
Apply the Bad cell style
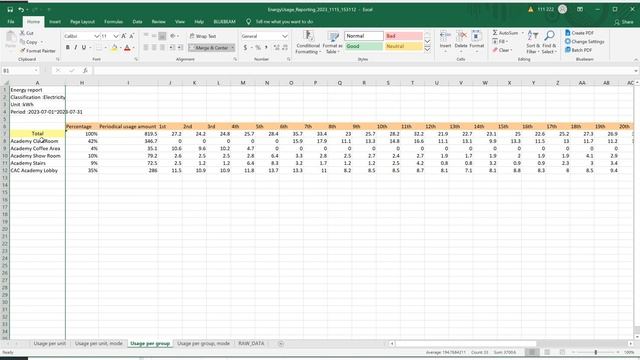403,36
